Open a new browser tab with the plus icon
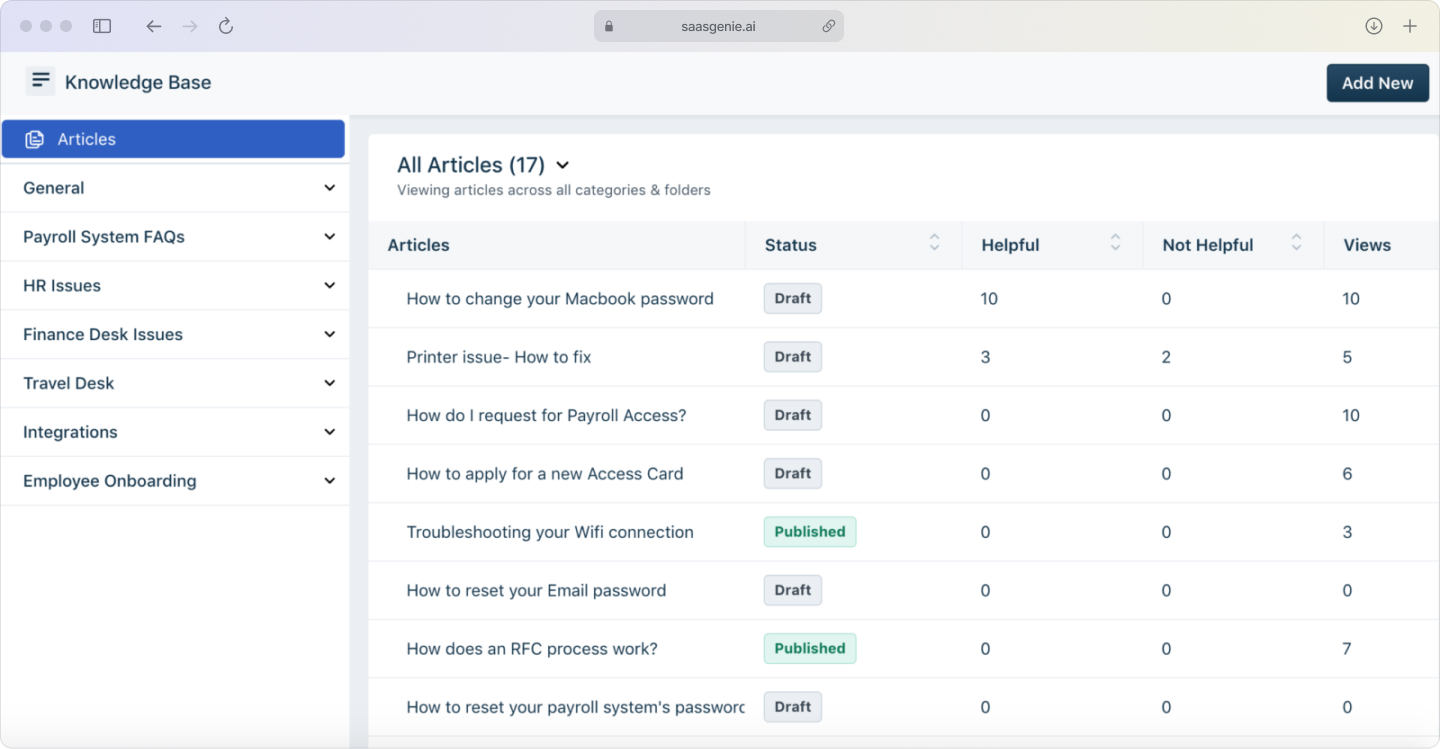This screenshot has height=749, width=1440. (1412, 26)
